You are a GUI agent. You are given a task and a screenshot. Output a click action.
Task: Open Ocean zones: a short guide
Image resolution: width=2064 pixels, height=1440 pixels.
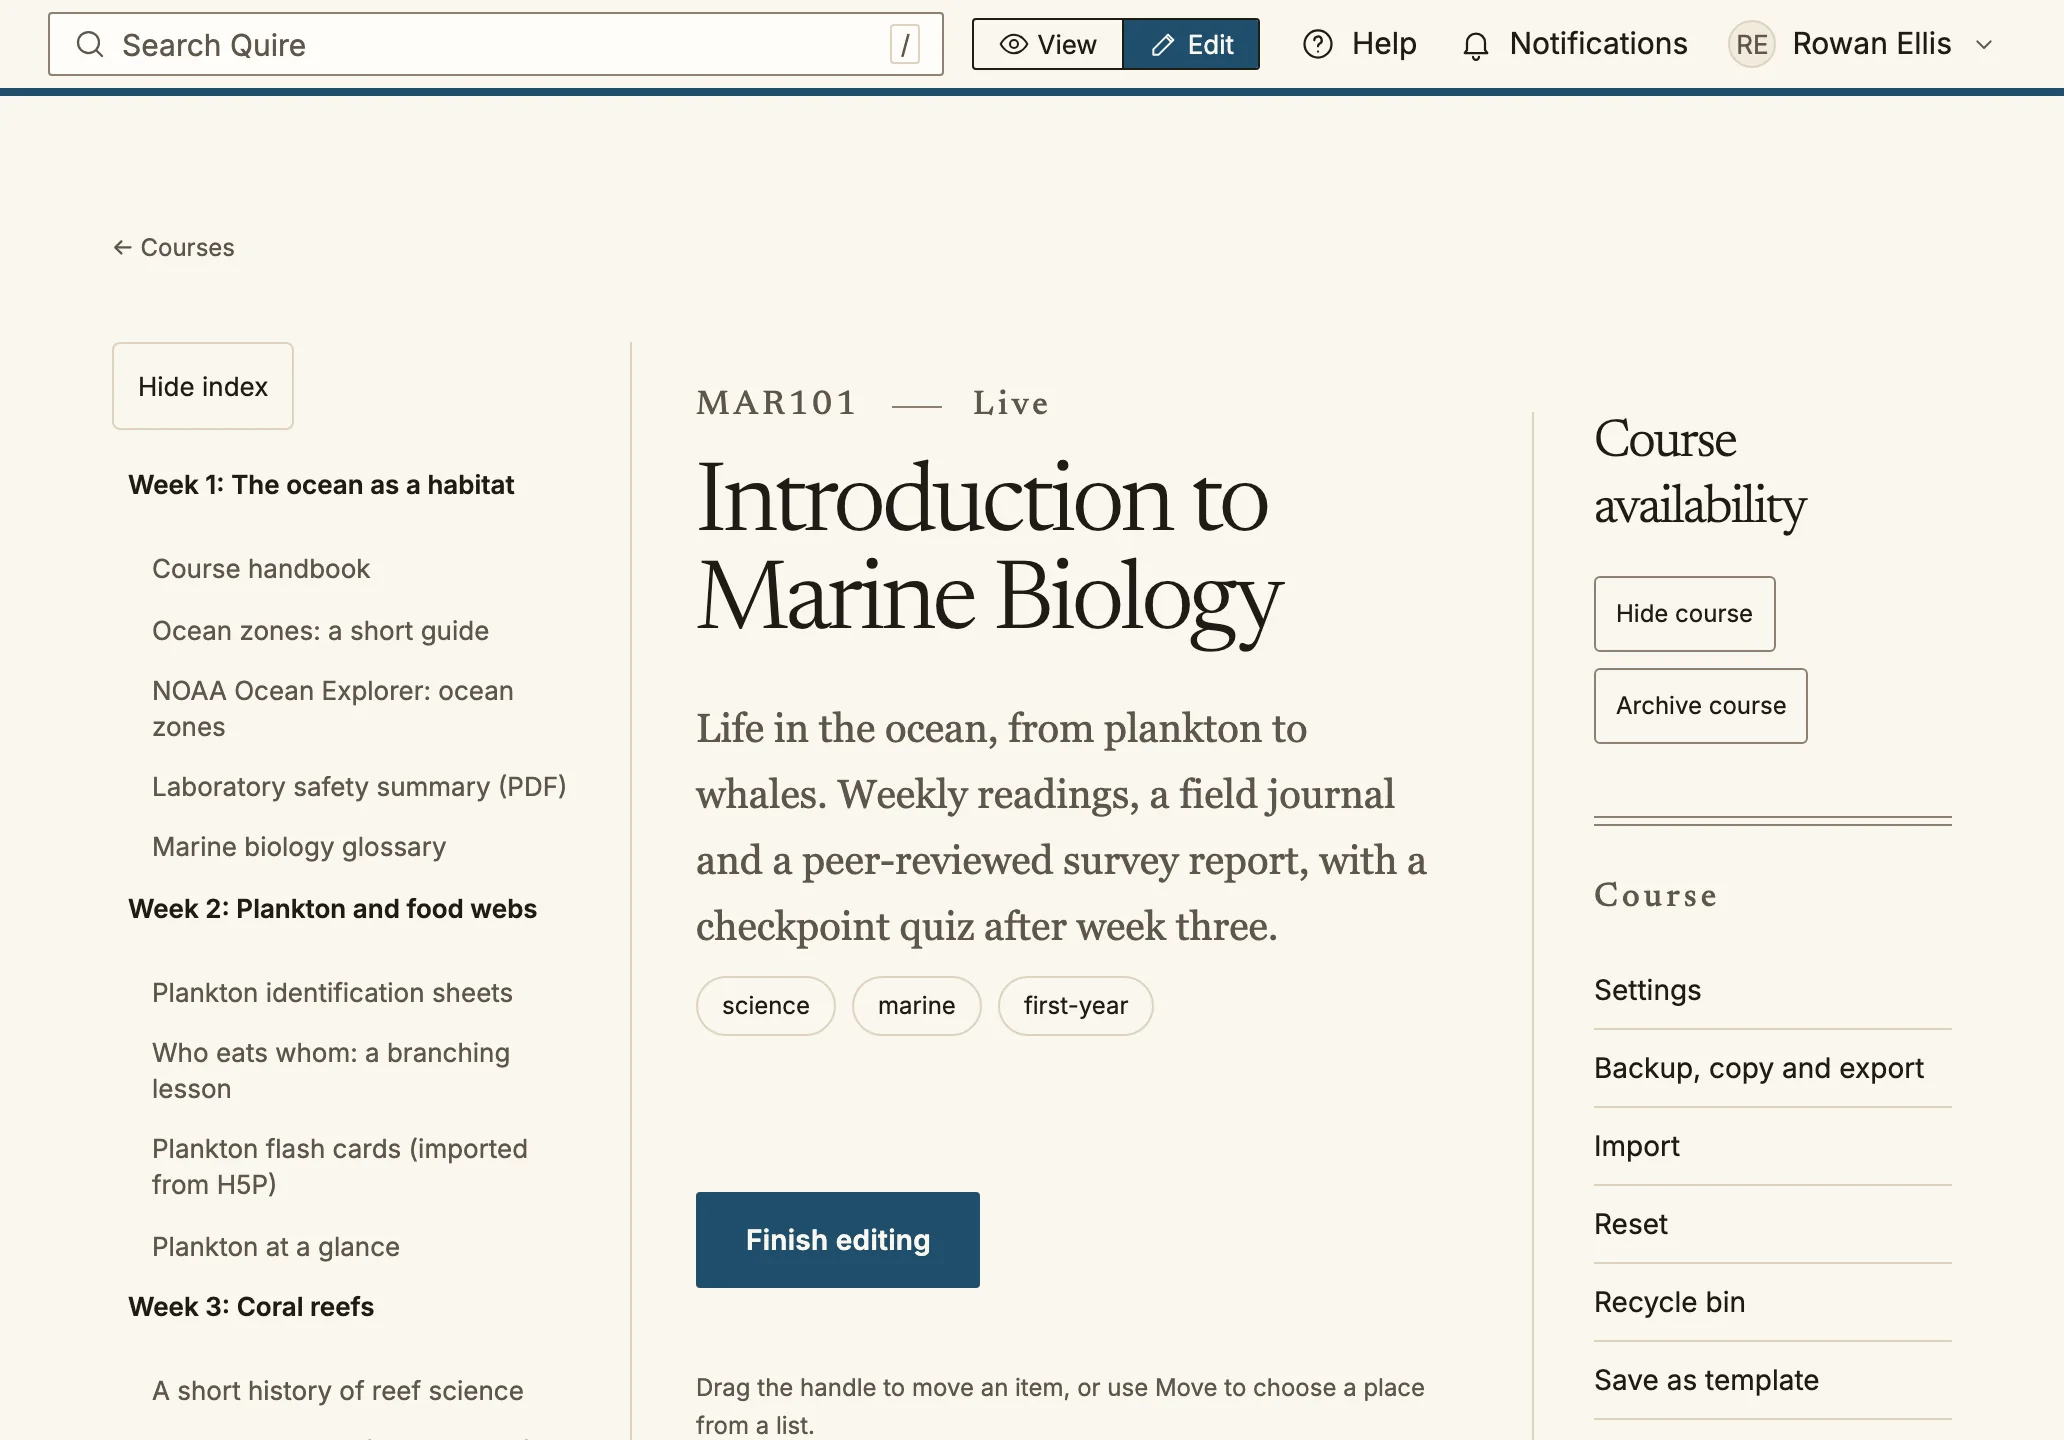coord(320,631)
